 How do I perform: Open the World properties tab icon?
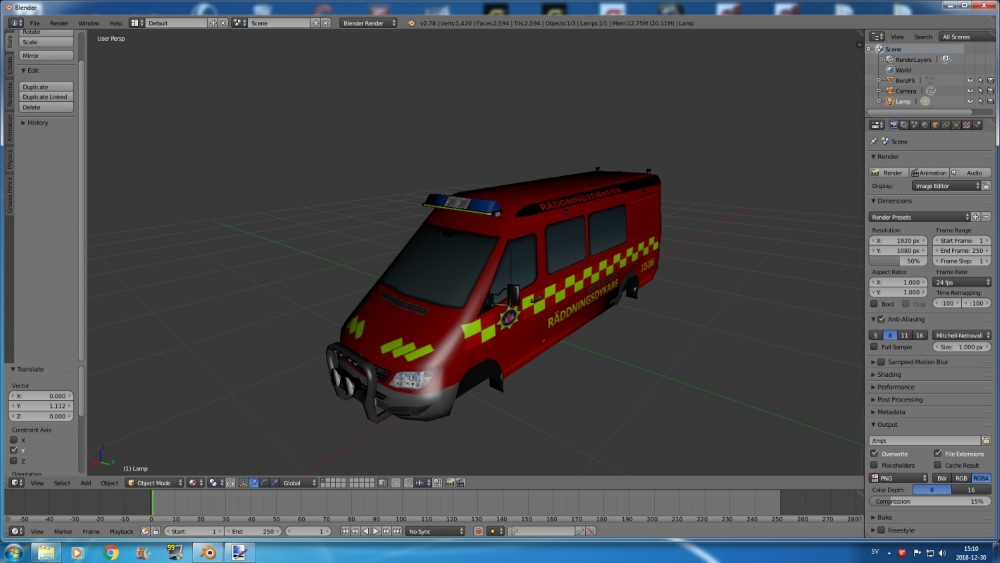[925, 125]
